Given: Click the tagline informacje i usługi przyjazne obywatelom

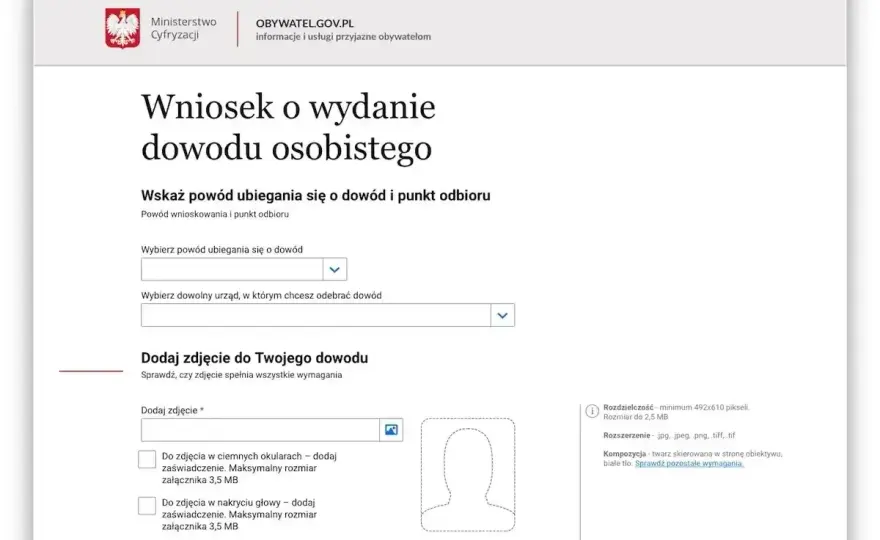Looking at the screenshot, I should (x=343, y=37).
